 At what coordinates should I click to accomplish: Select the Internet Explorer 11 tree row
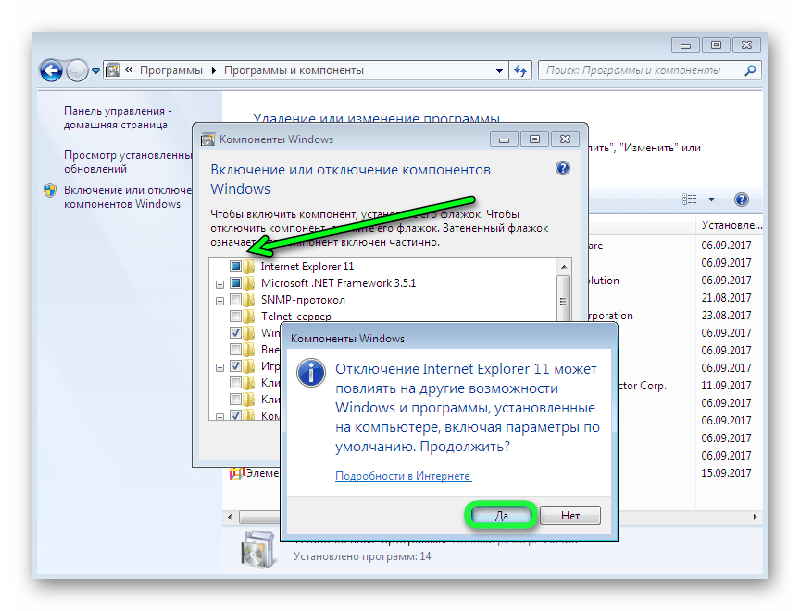tap(307, 266)
